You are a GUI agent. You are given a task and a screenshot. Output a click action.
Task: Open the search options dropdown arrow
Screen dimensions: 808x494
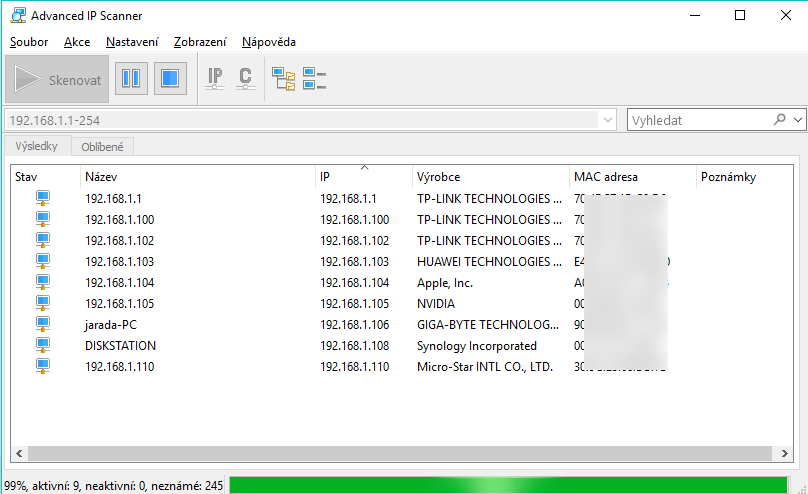(798, 120)
